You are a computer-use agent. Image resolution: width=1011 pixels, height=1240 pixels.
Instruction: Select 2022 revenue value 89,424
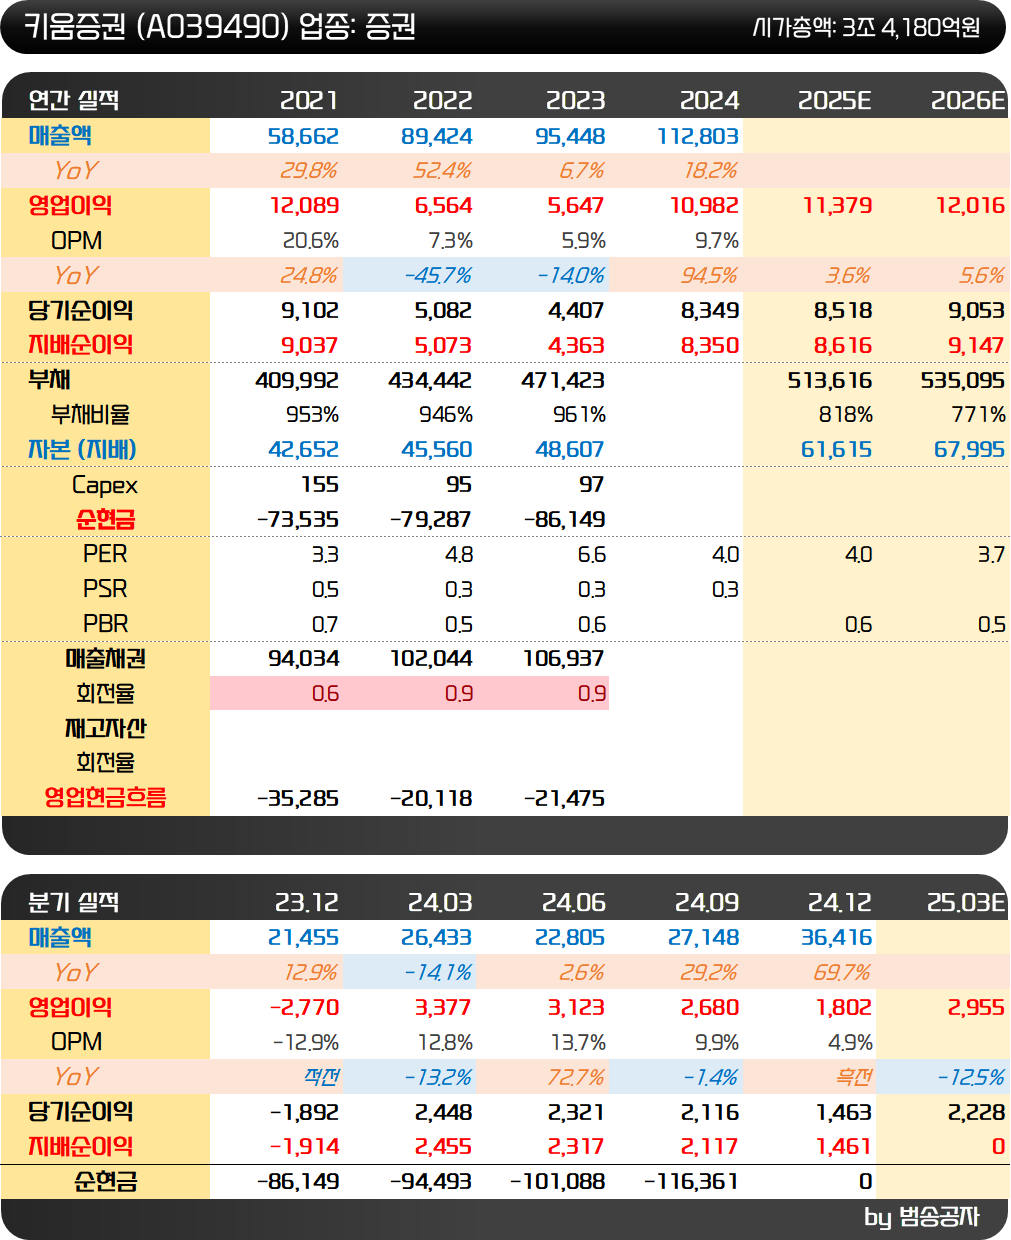point(437,136)
